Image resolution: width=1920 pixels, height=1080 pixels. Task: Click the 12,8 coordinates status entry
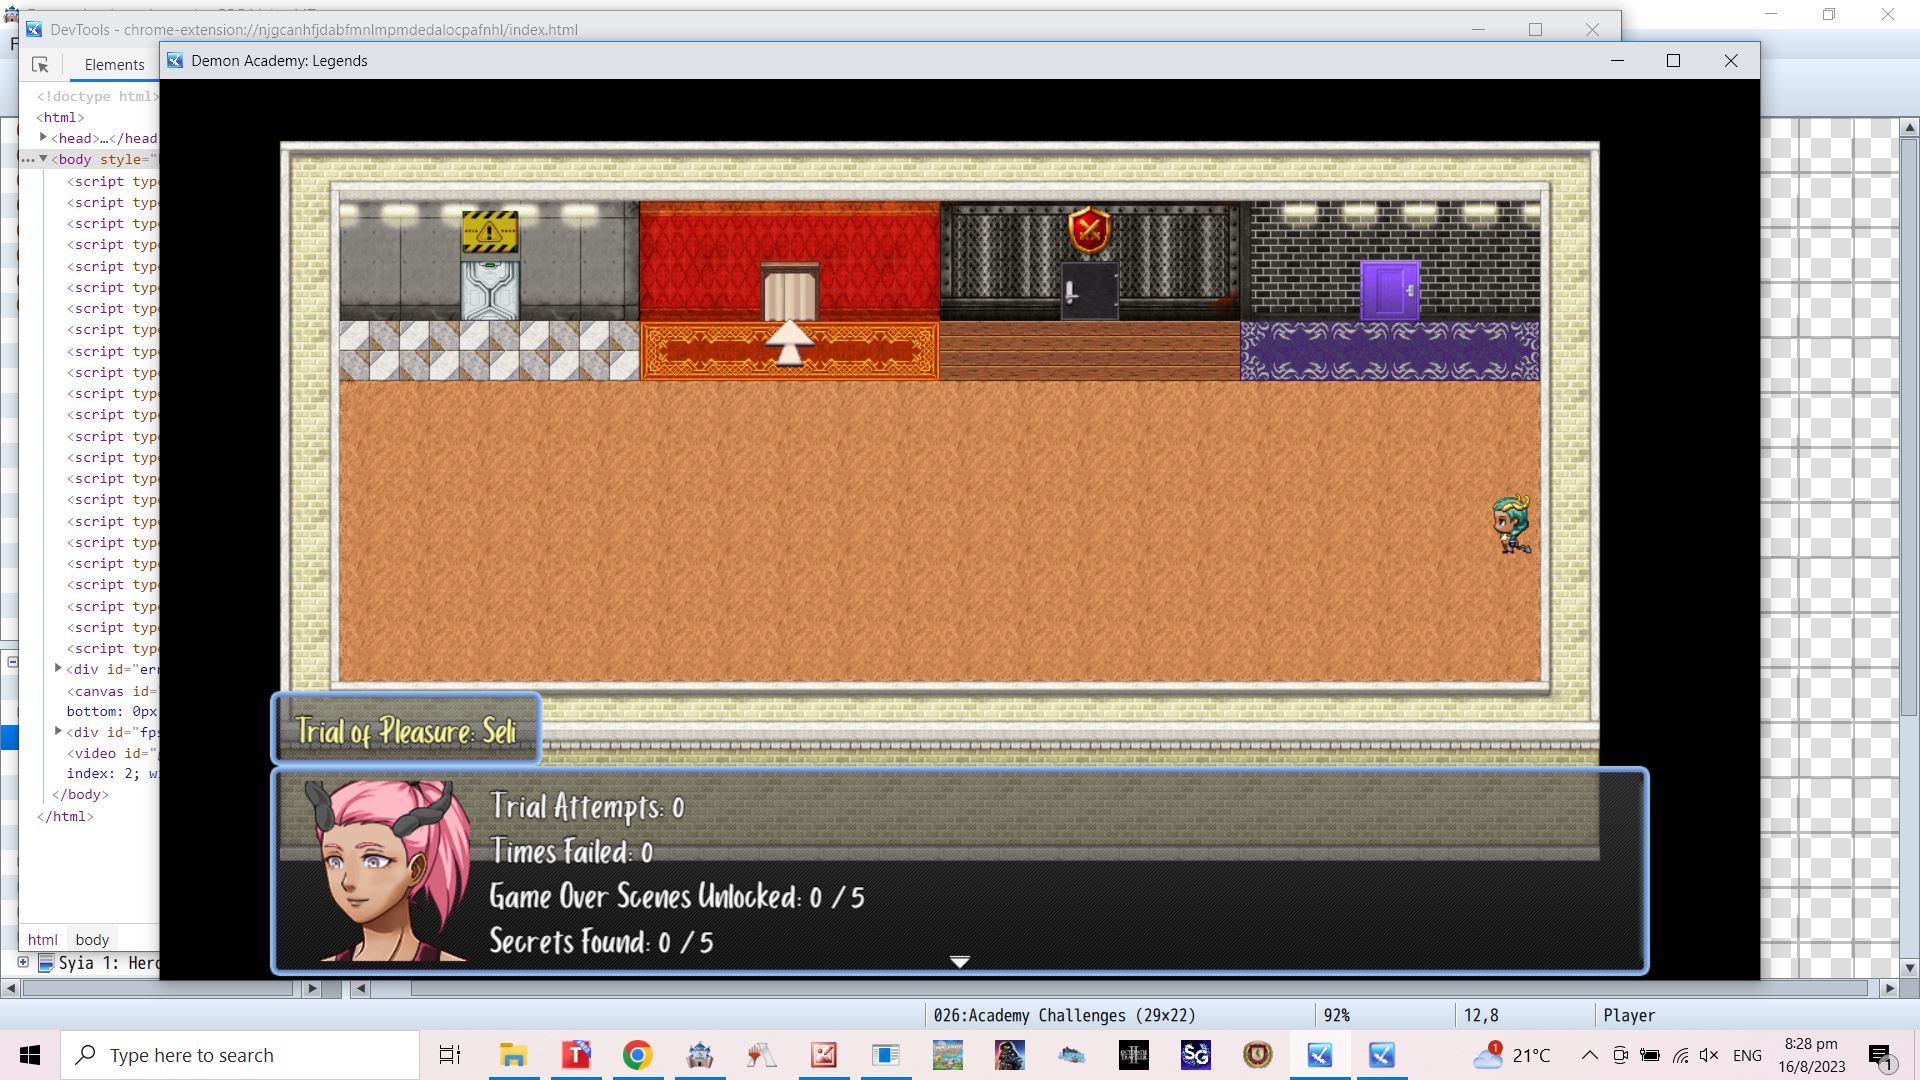[x=1481, y=1015]
